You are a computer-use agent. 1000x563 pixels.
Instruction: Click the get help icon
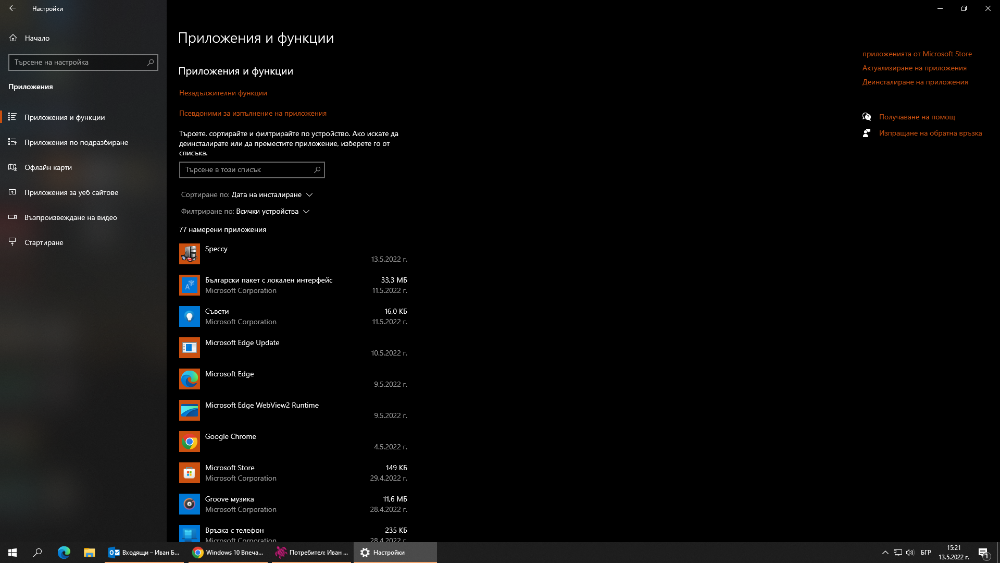point(867,117)
